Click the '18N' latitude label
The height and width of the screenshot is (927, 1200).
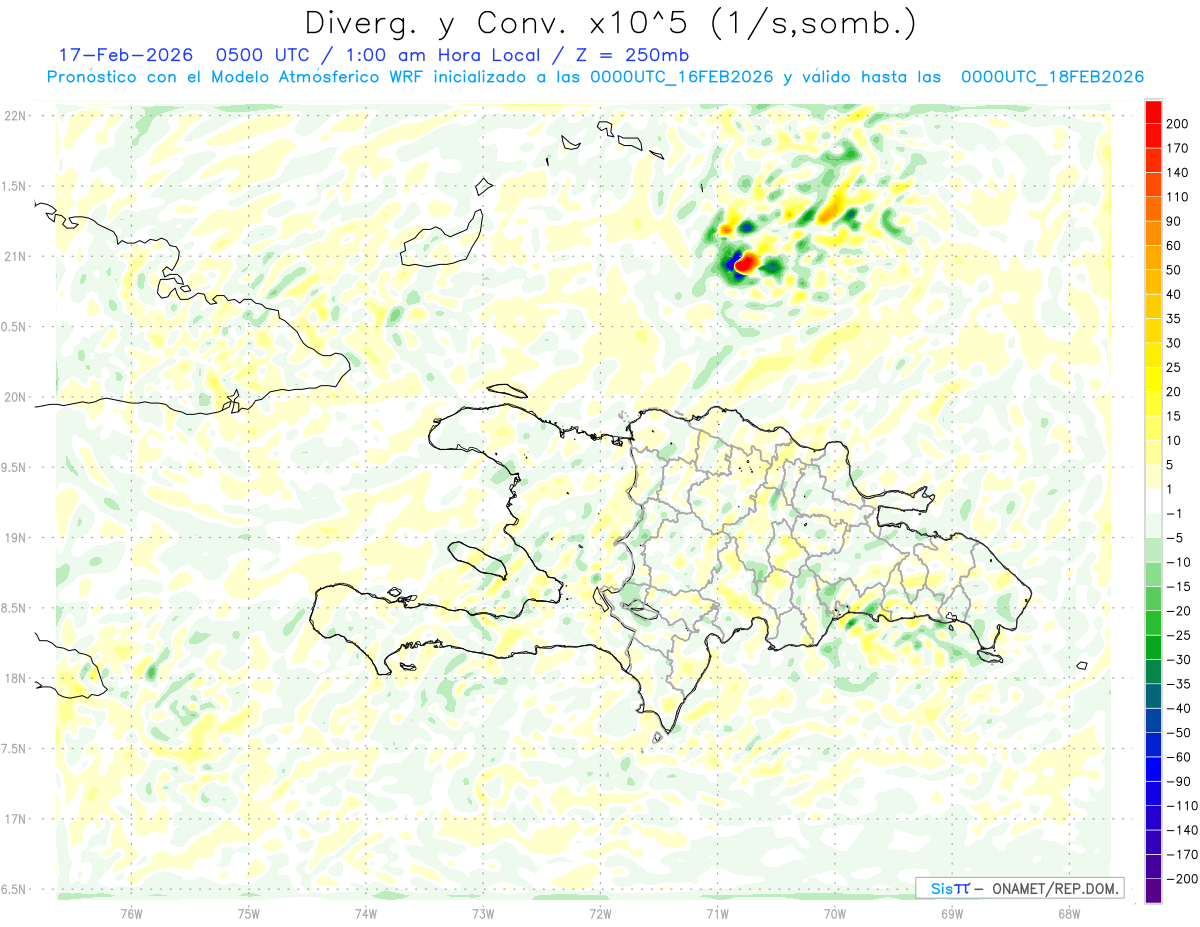pyautogui.click(x=15, y=678)
